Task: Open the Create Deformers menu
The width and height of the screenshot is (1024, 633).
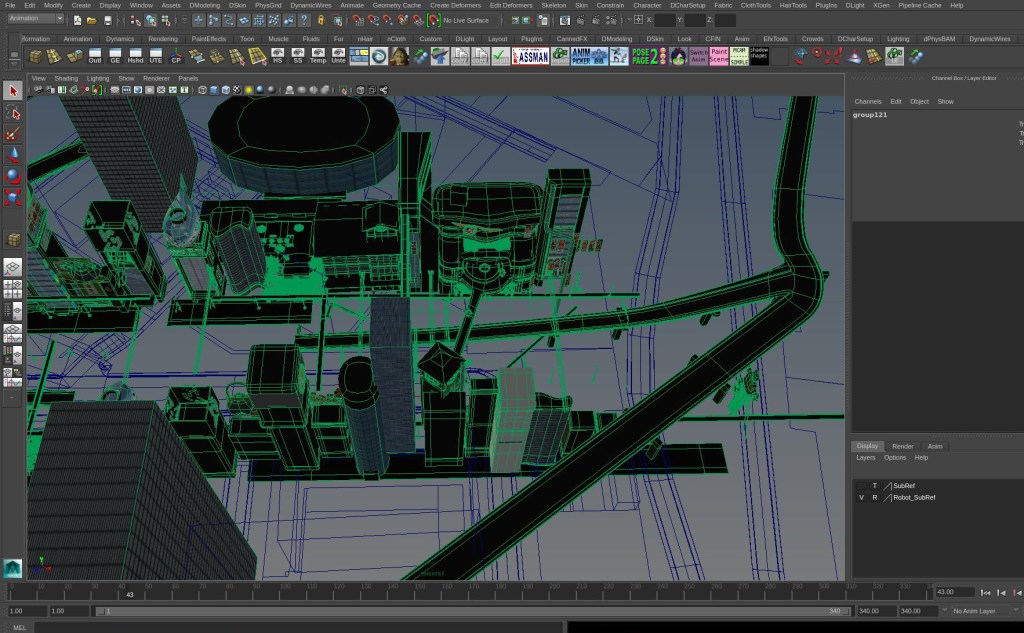Action: pos(454,5)
